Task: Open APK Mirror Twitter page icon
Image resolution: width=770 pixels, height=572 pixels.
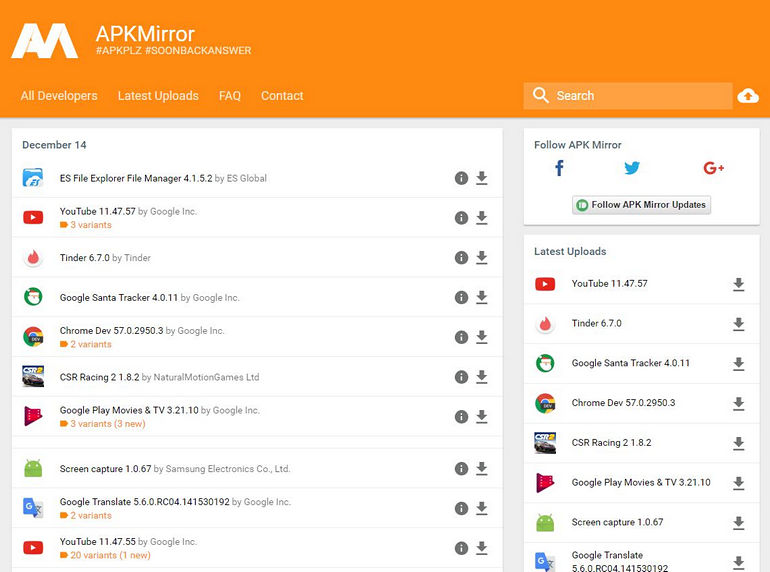Action: tap(632, 168)
